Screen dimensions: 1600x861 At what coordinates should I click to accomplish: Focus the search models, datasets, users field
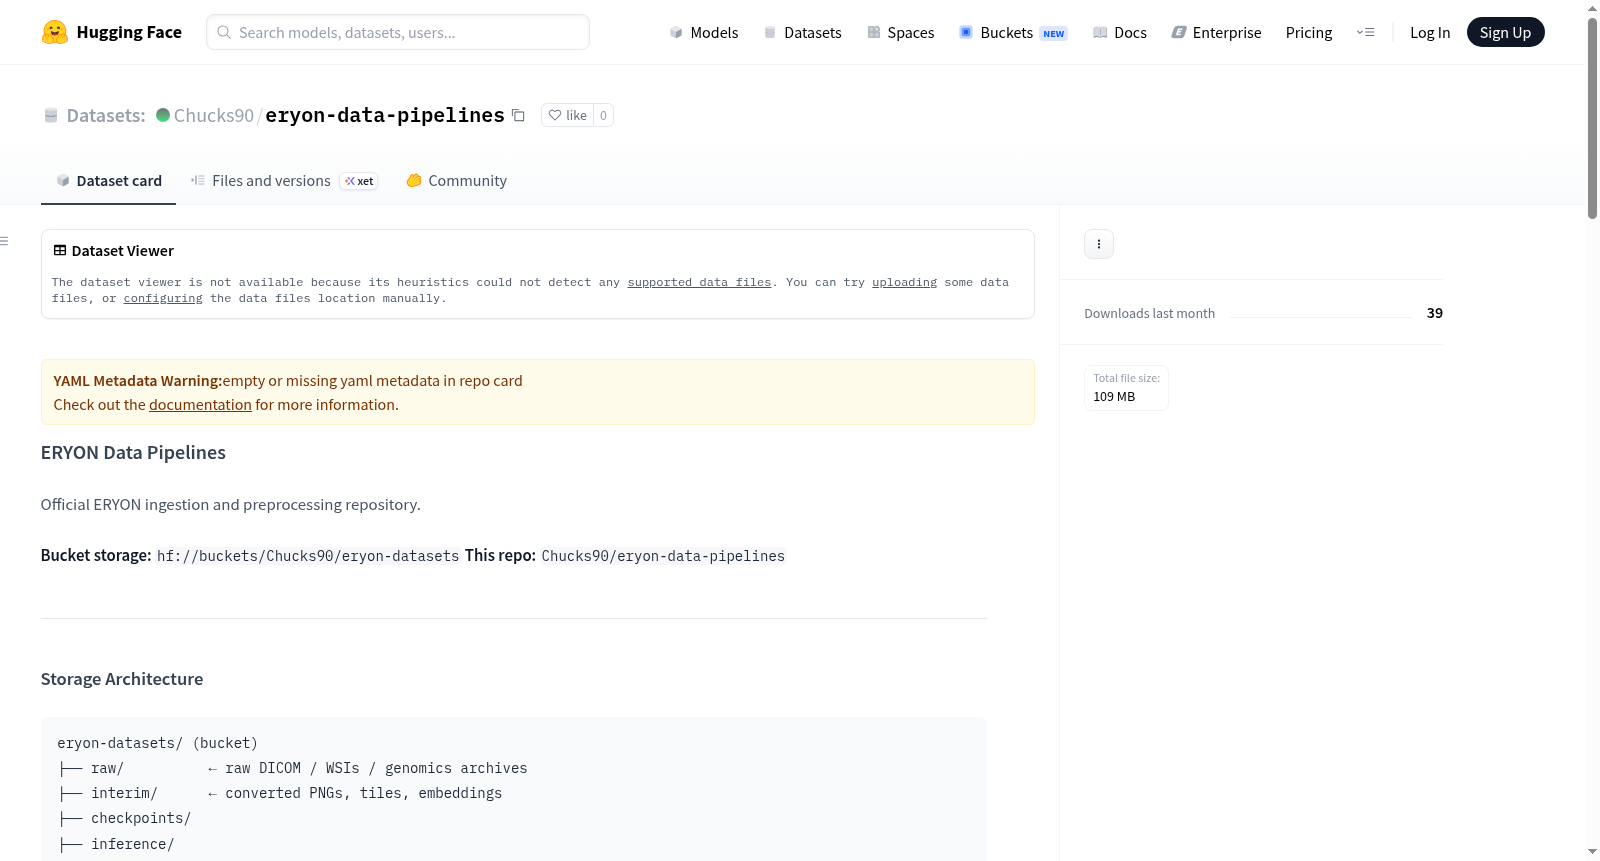coord(398,32)
